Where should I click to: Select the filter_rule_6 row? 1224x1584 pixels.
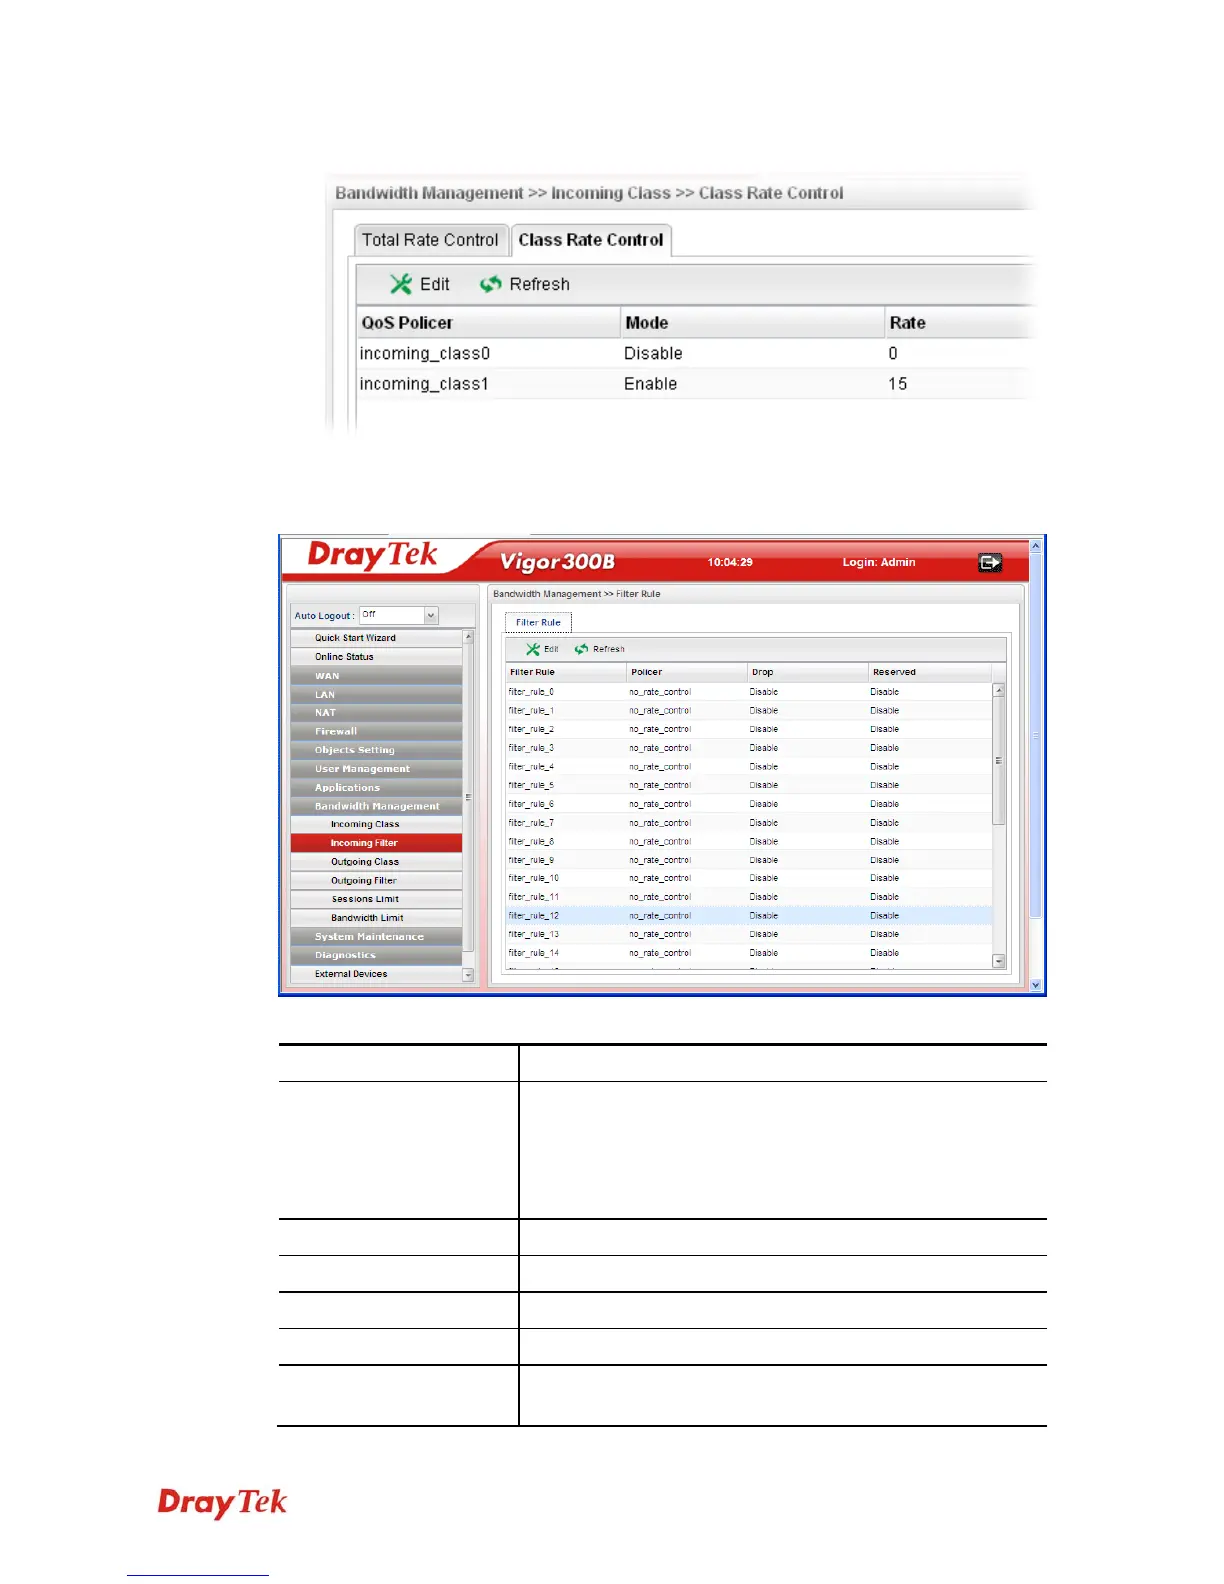coord(749,804)
